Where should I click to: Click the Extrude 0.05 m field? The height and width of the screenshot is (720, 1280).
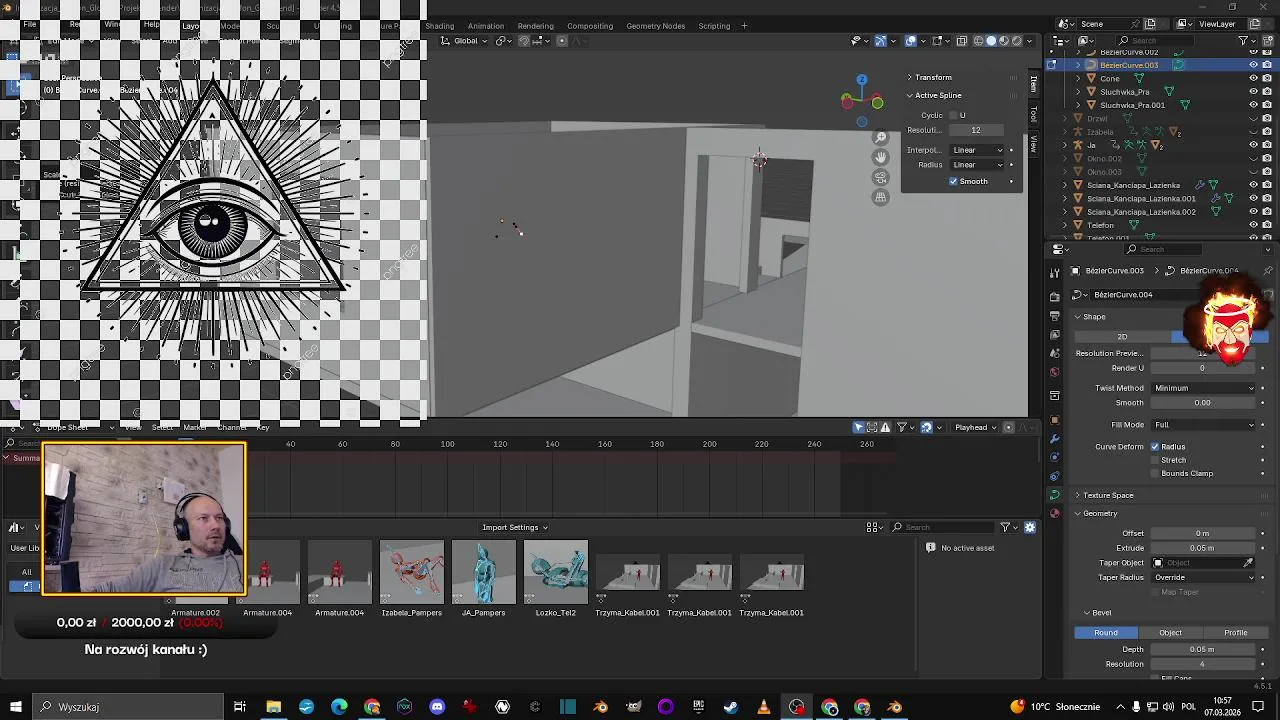1203,548
